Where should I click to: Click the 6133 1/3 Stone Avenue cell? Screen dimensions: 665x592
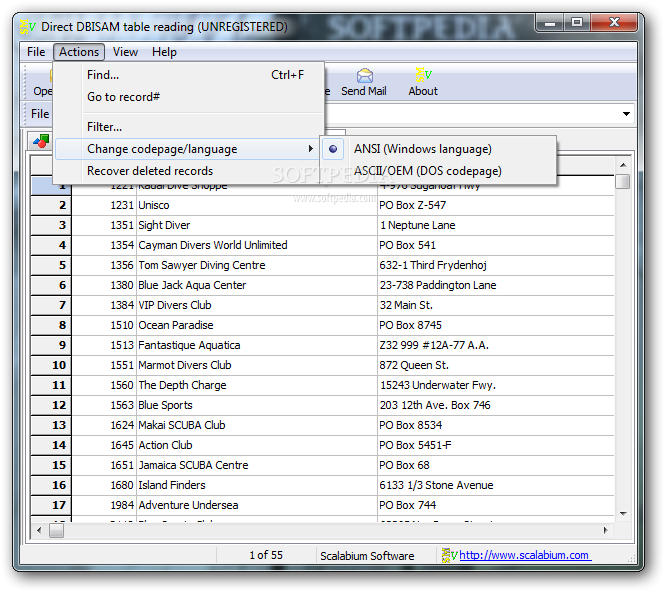coord(496,485)
